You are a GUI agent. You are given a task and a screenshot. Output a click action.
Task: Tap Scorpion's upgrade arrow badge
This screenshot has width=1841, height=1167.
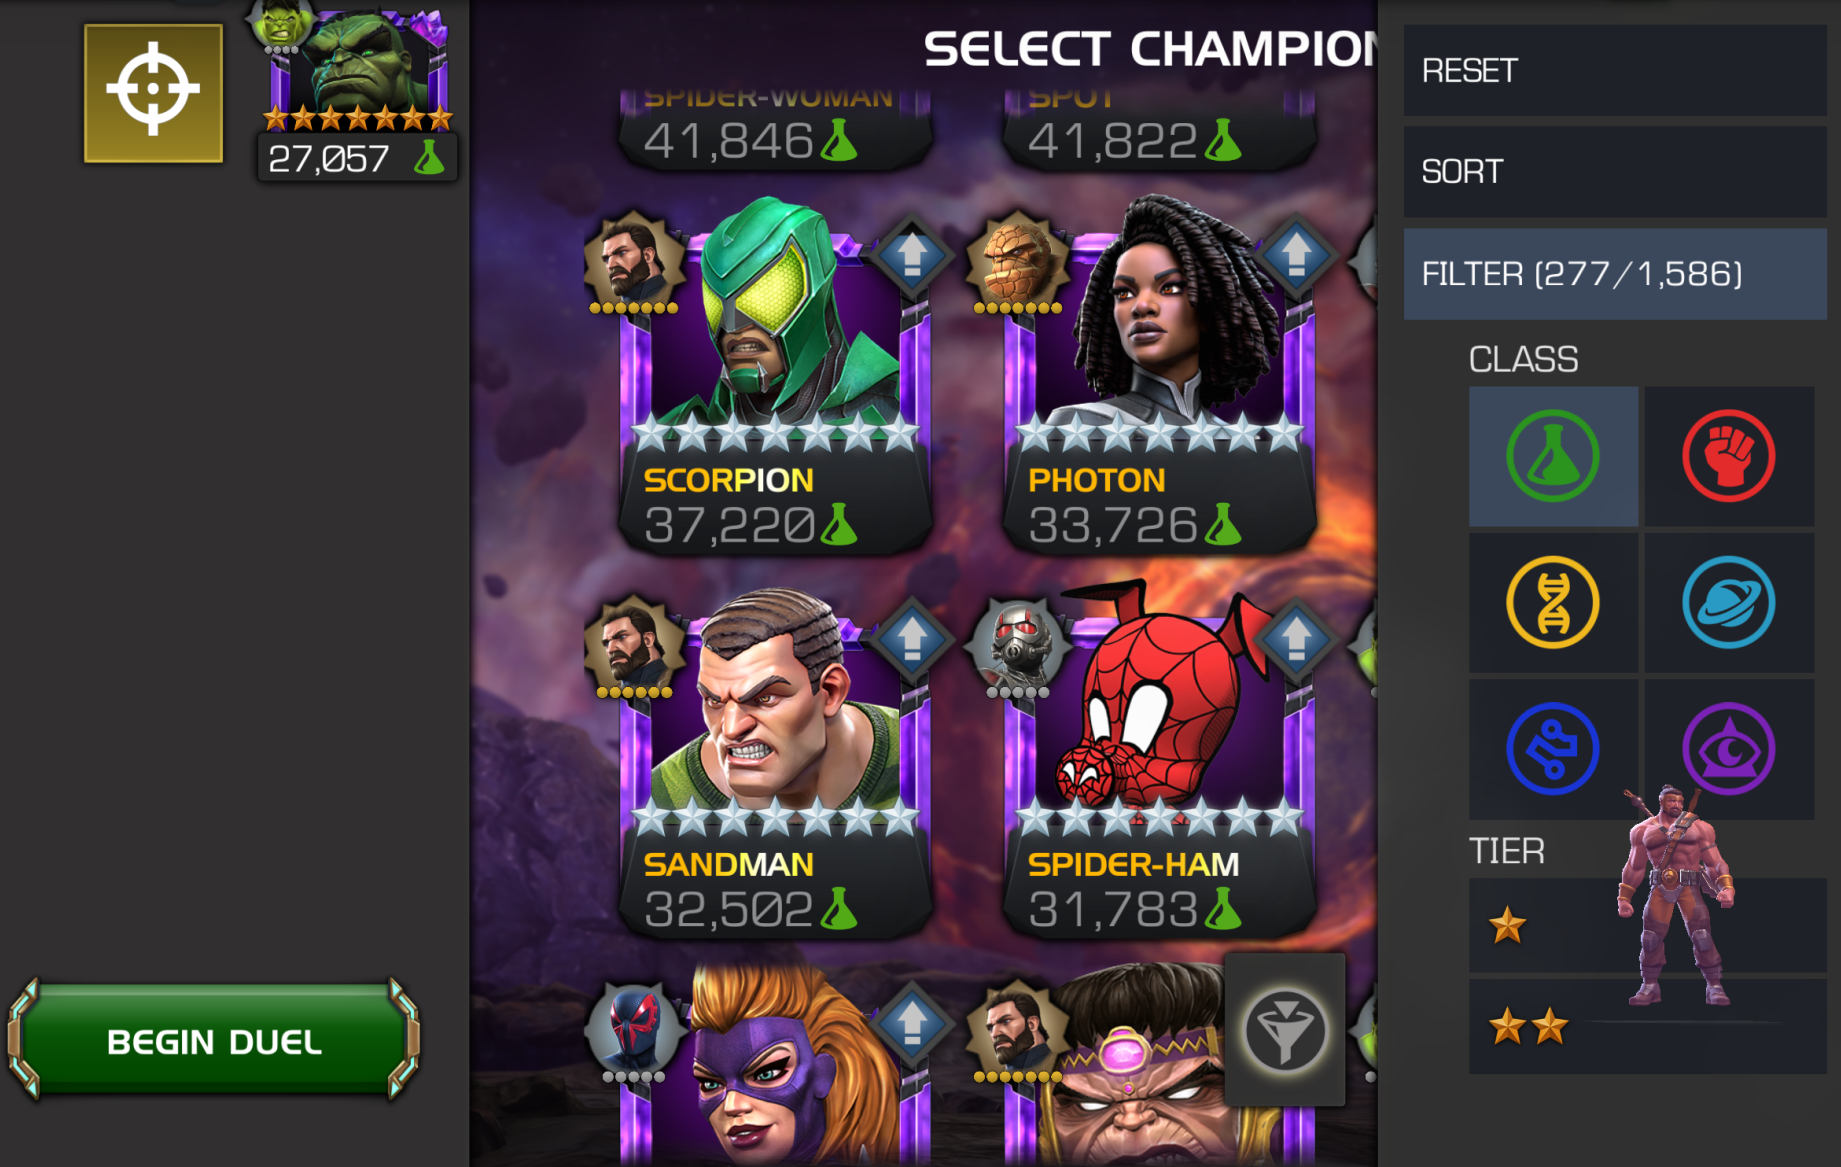point(912,255)
